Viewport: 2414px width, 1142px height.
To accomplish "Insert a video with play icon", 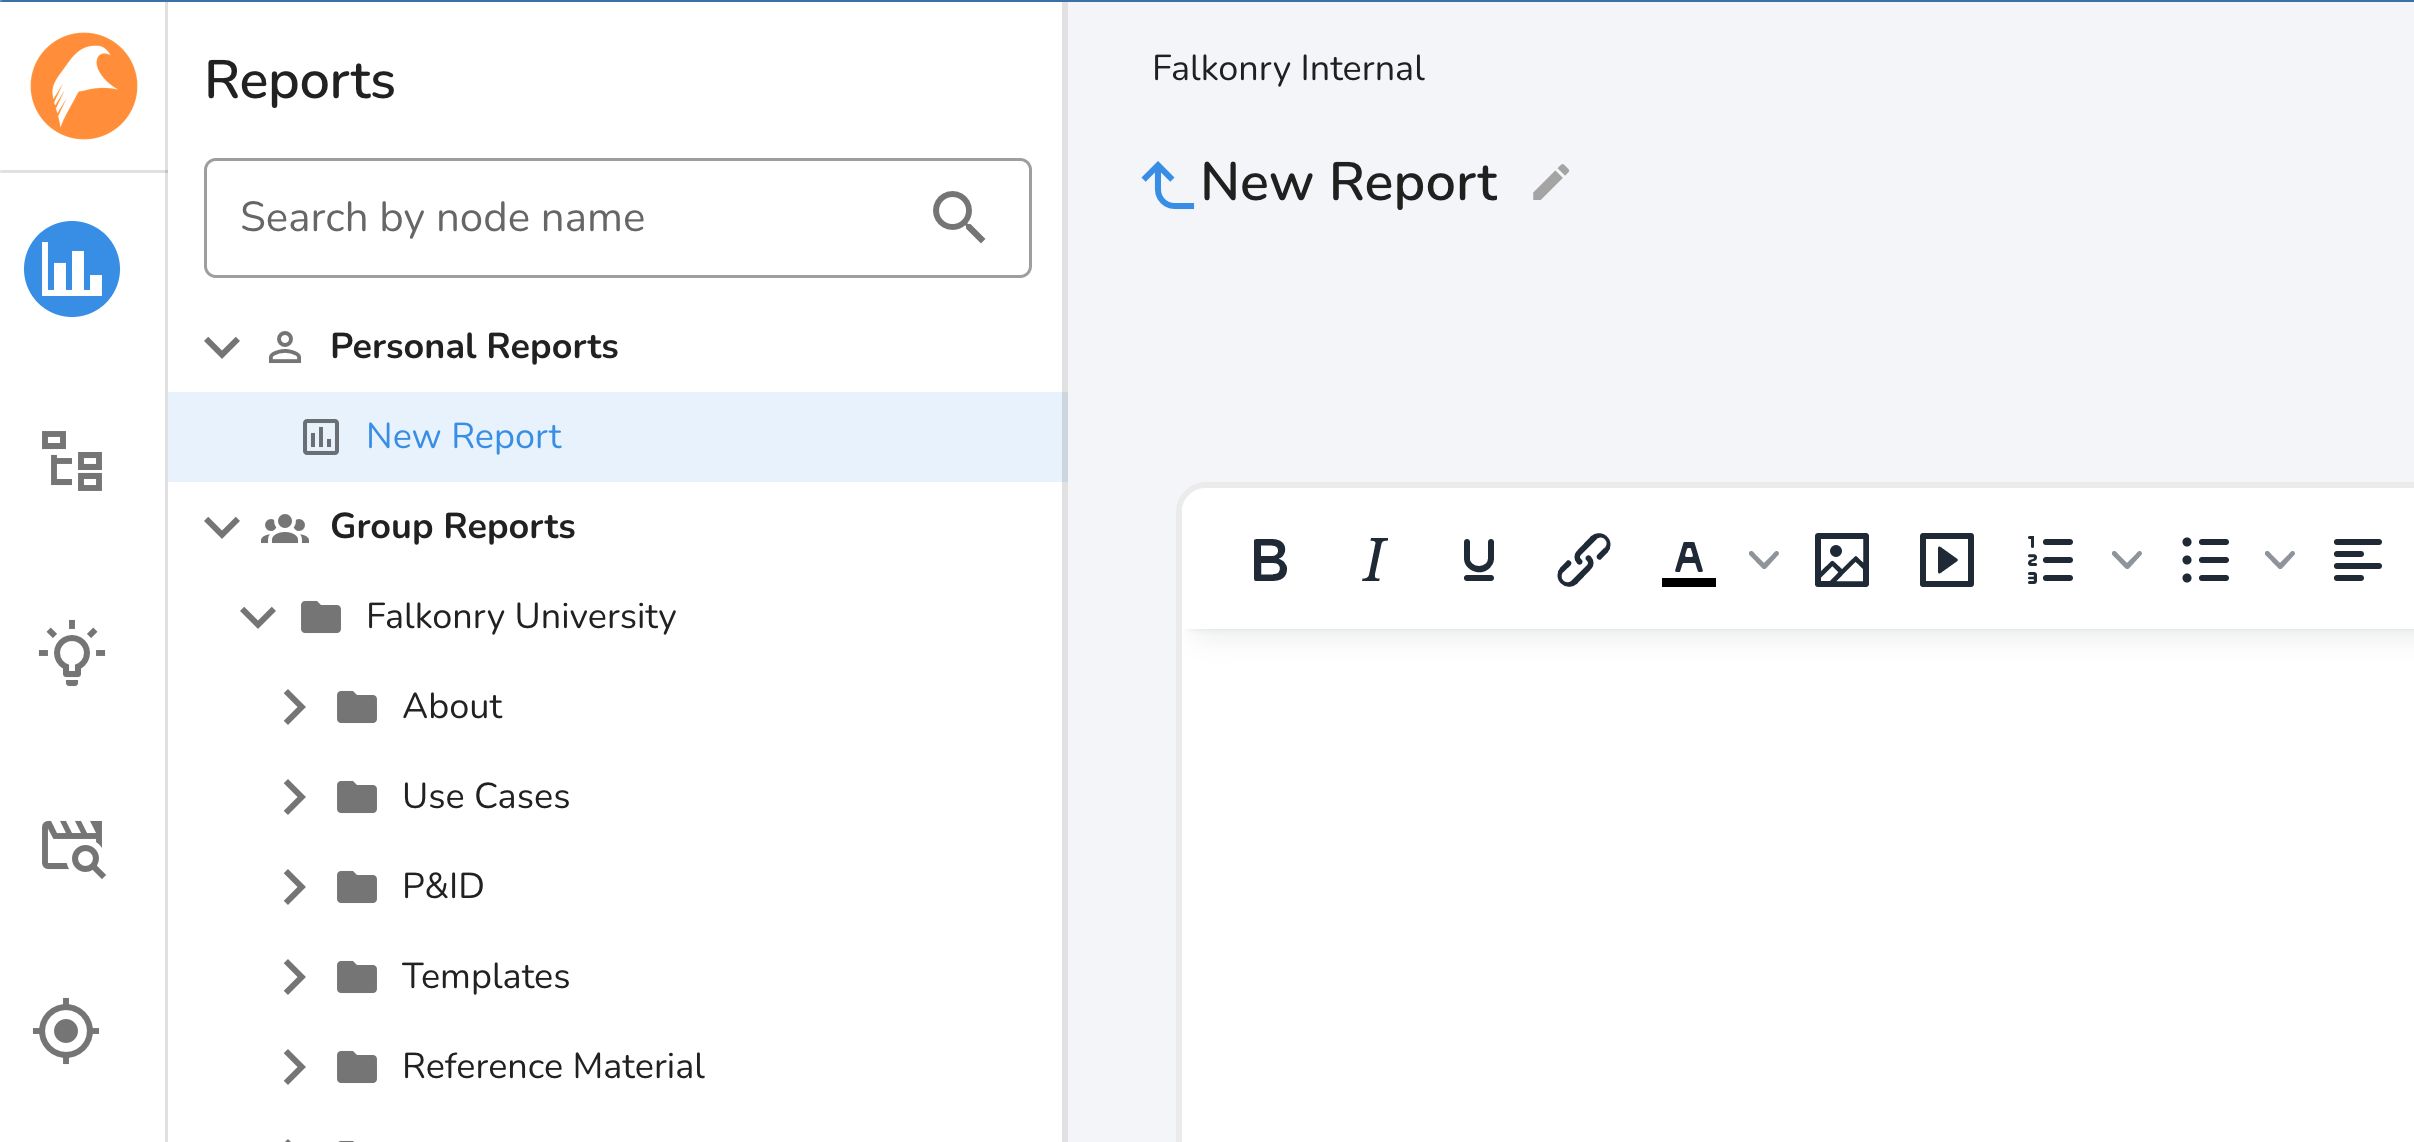I will pos(1947,560).
